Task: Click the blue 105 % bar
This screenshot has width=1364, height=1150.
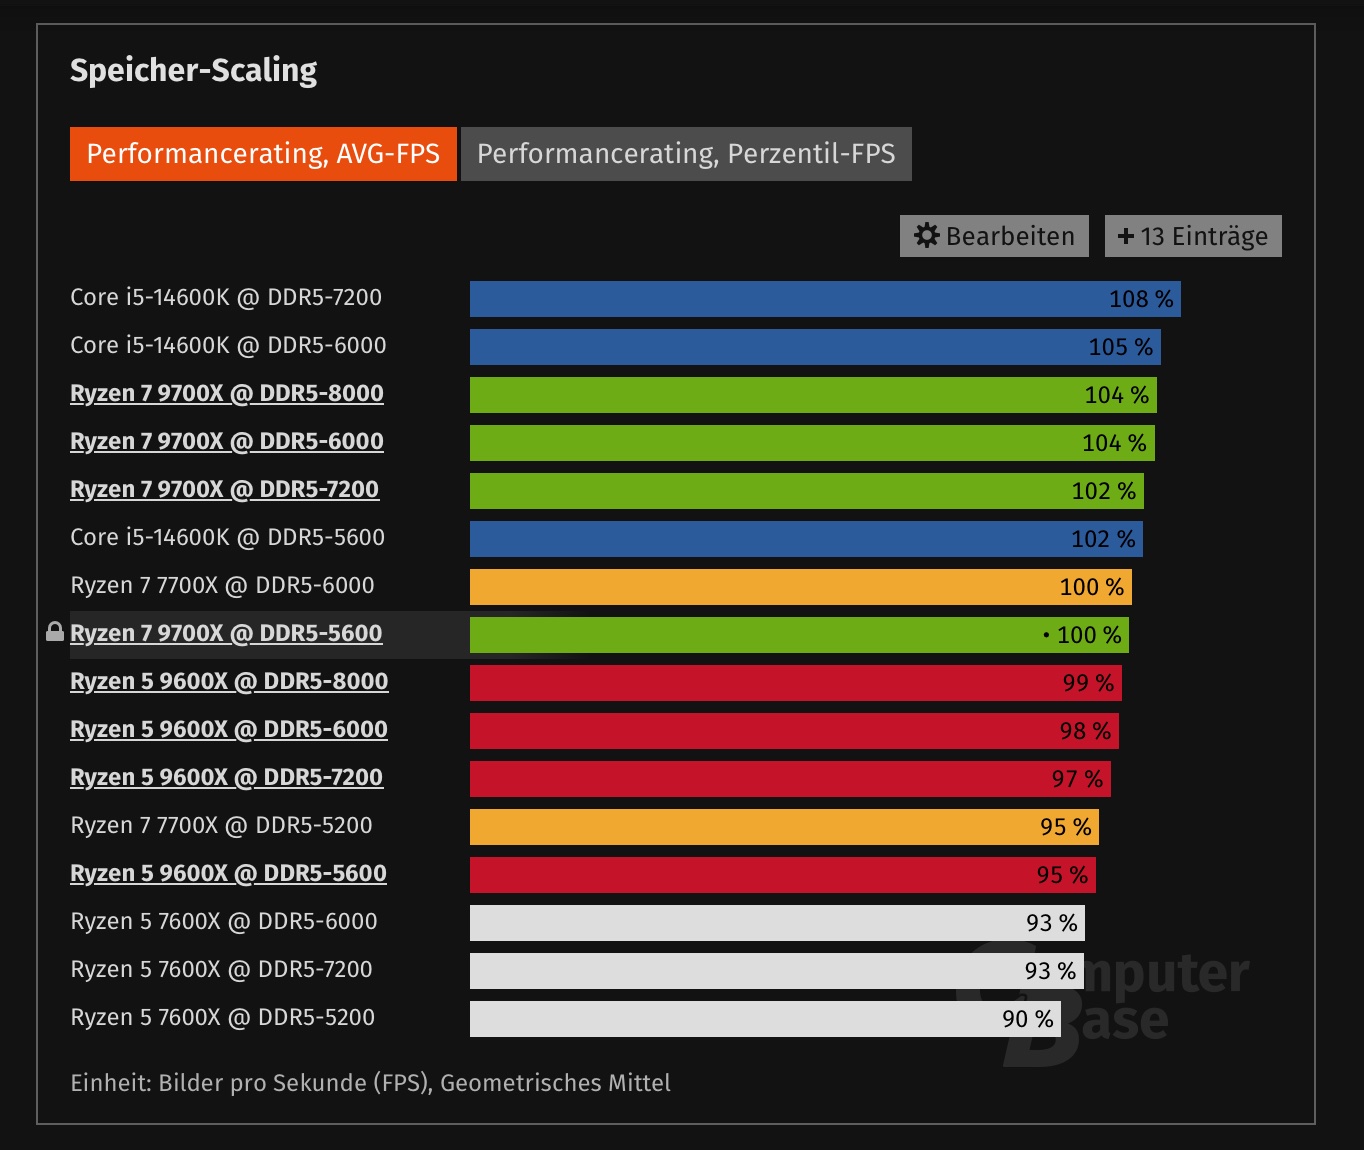Action: pyautogui.click(x=815, y=347)
